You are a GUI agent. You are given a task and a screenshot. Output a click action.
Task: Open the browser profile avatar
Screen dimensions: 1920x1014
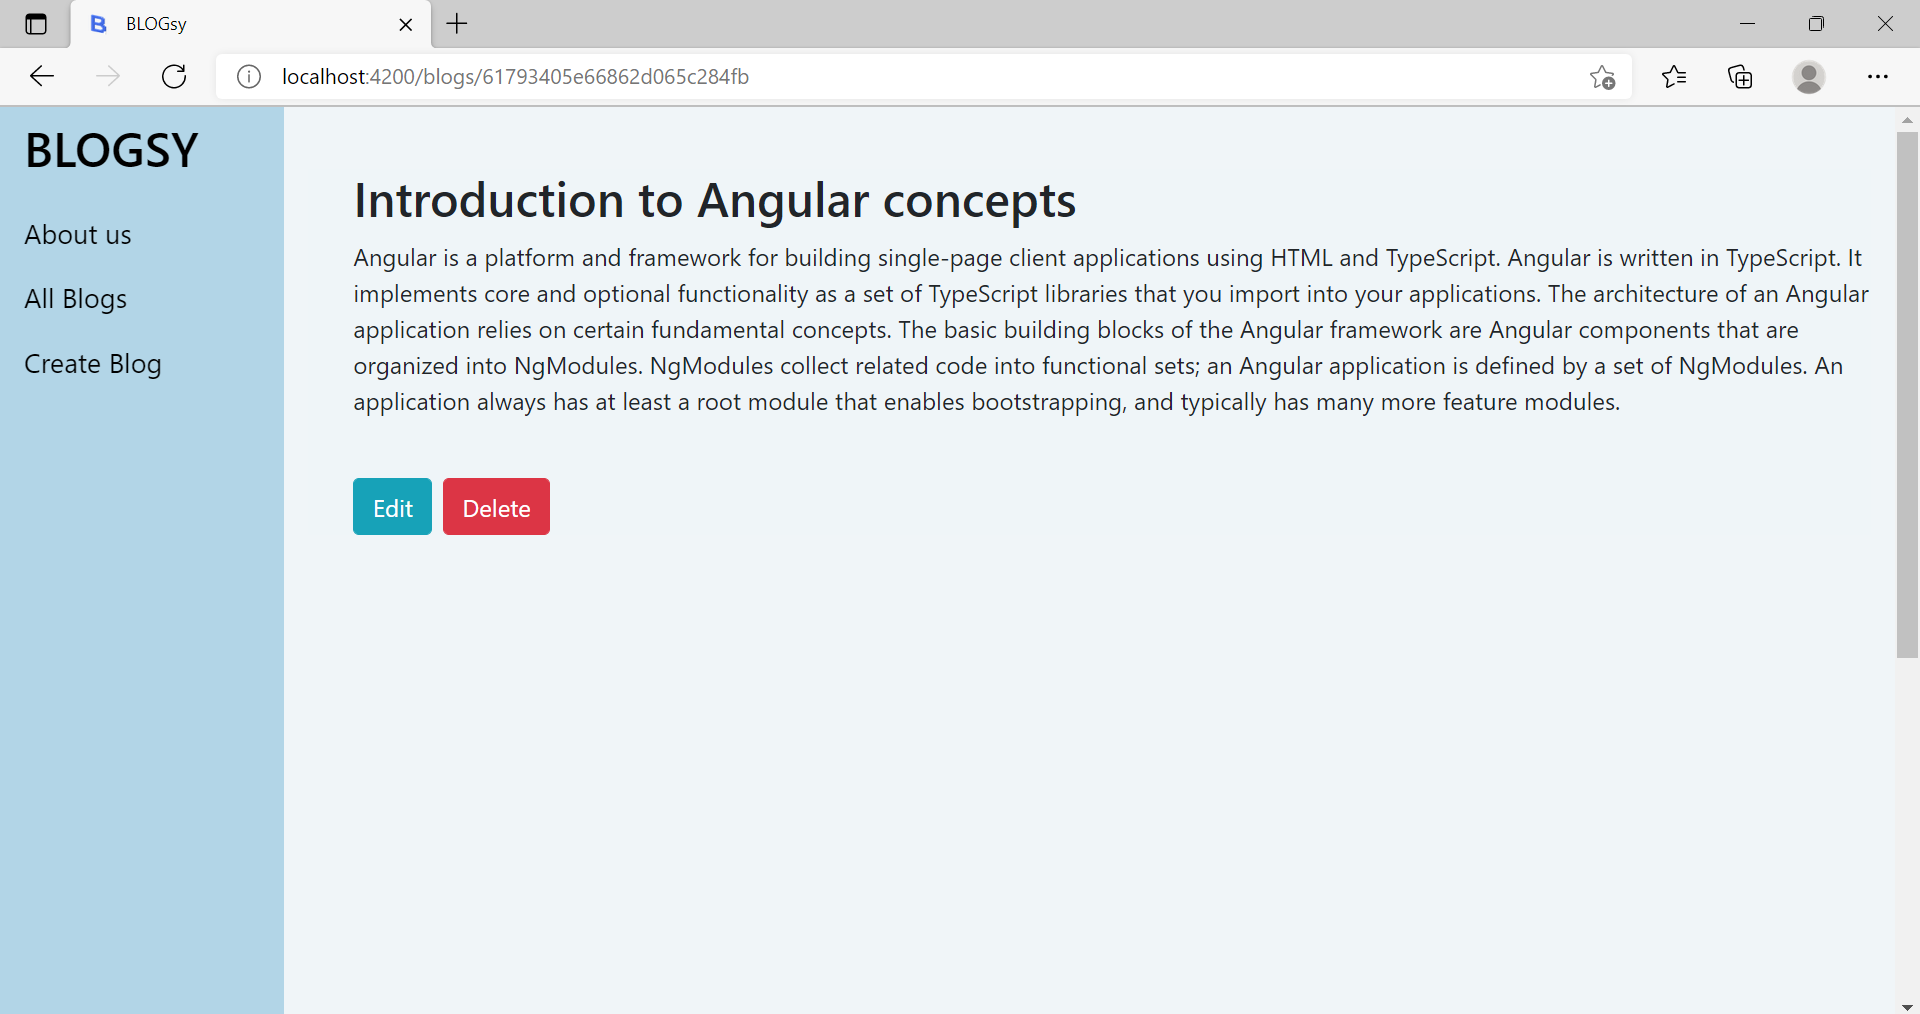coord(1810,76)
